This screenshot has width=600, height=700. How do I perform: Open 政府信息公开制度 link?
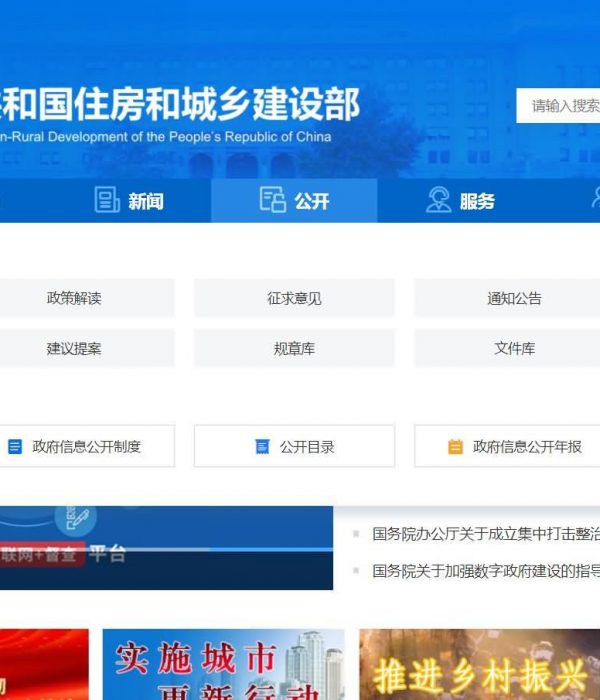(87, 446)
